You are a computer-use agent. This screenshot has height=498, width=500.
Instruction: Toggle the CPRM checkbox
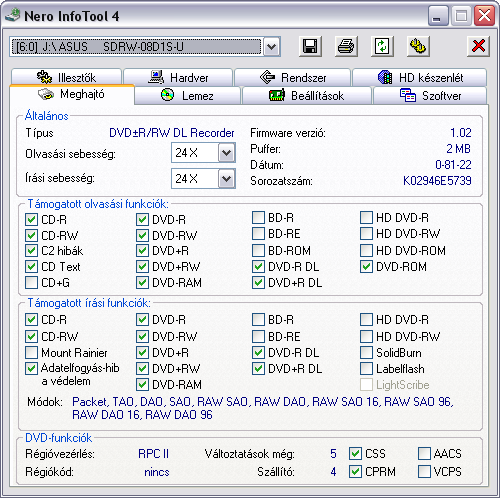pyautogui.click(x=355, y=472)
